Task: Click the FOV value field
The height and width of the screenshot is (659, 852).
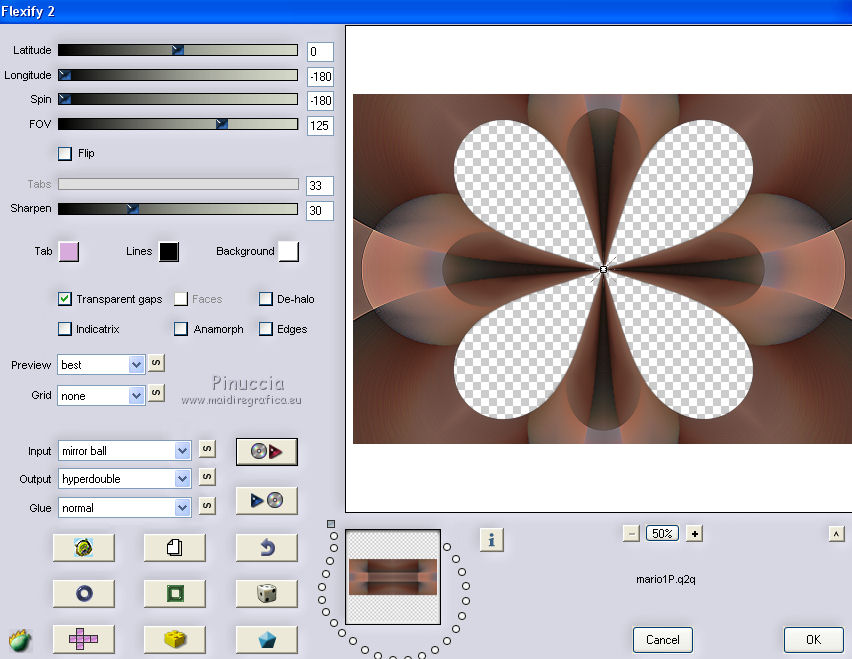Action: (320, 125)
